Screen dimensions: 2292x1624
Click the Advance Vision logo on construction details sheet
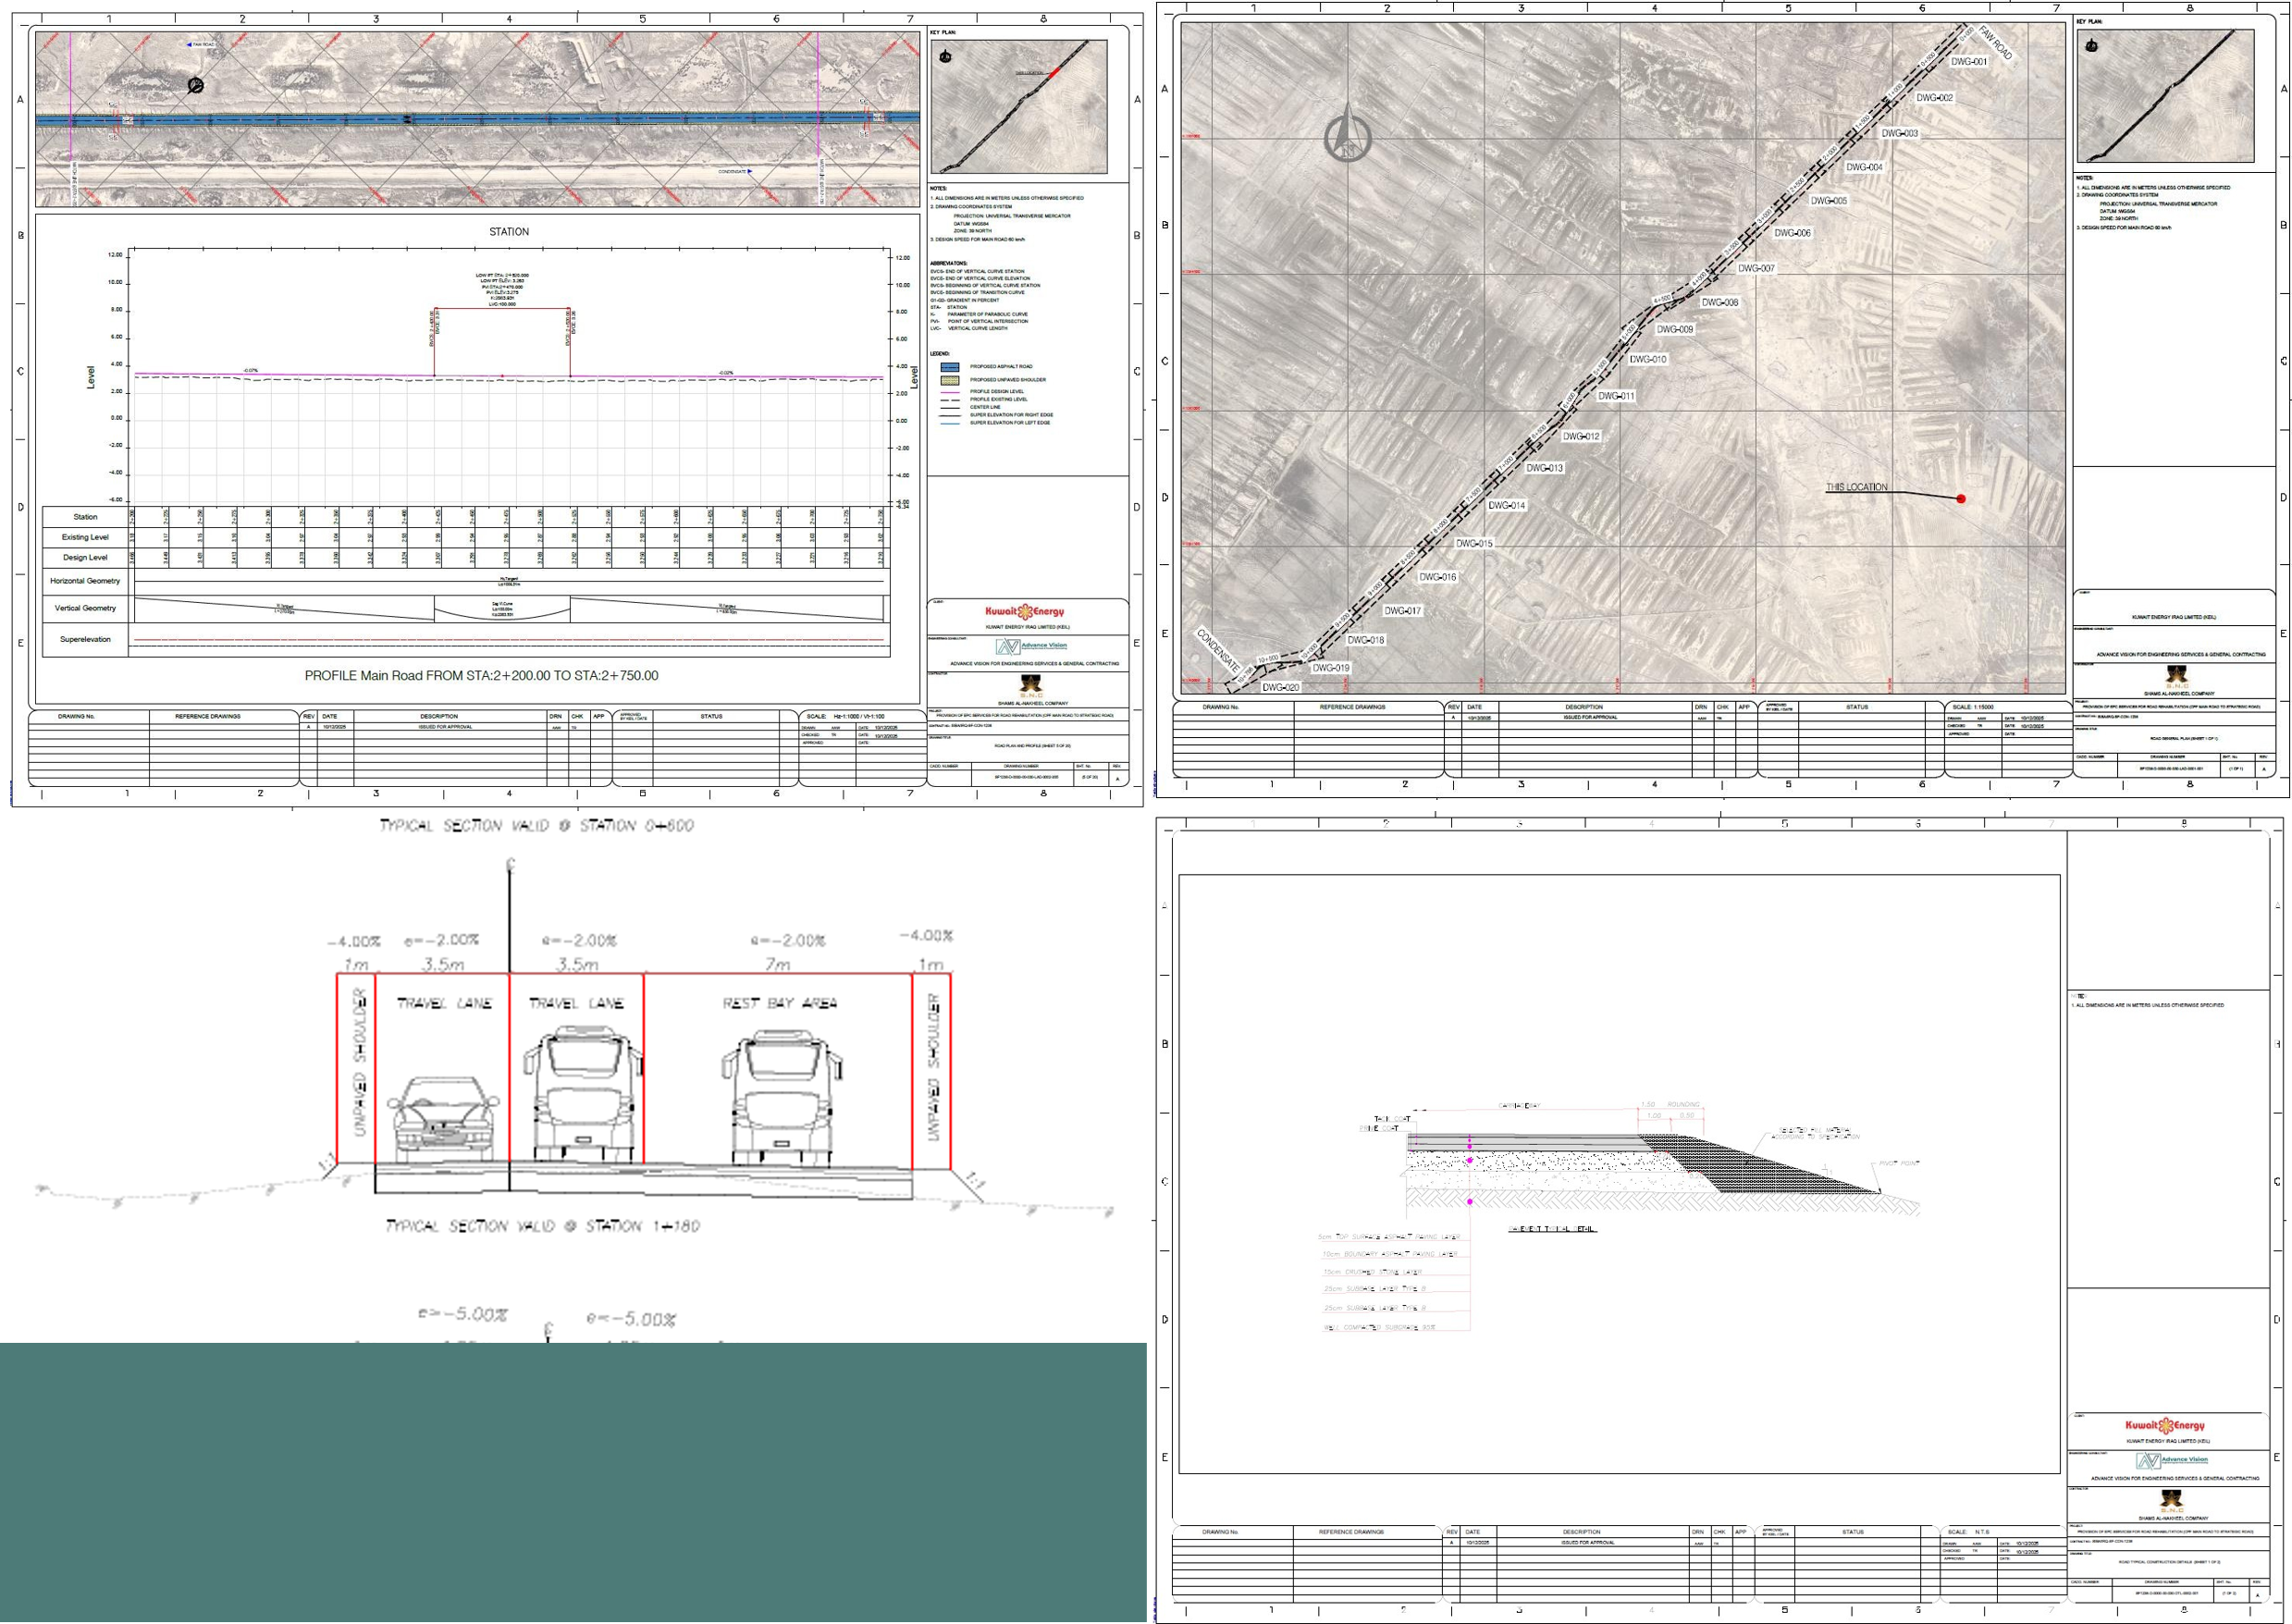(x=2171, y=1460)
